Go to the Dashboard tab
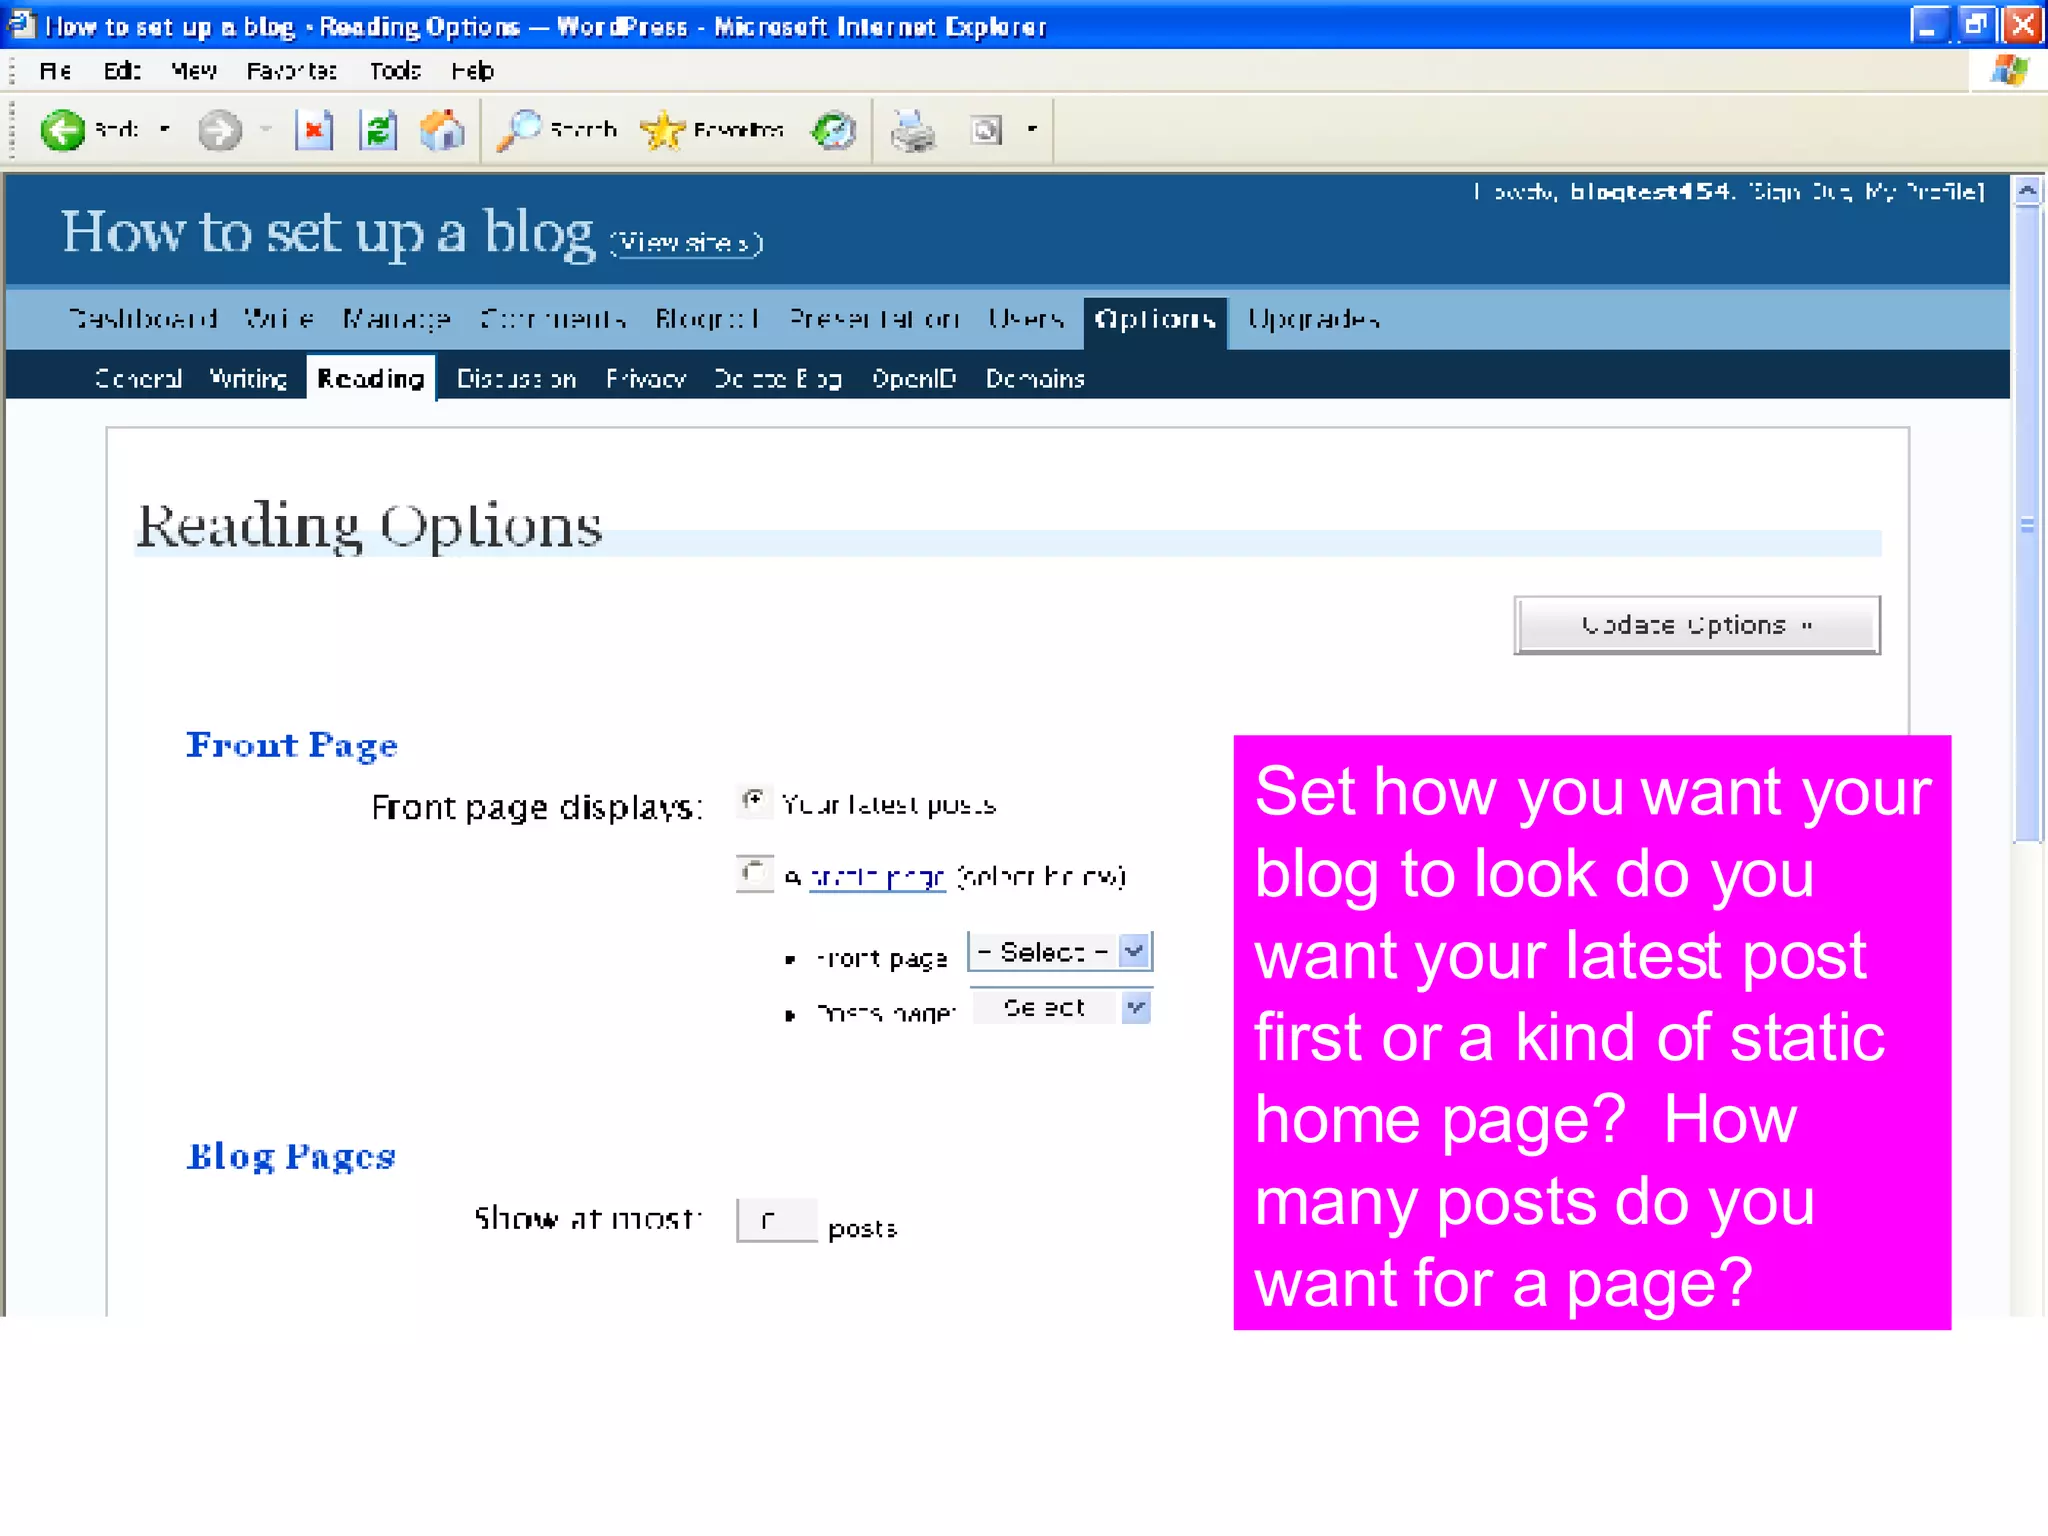Image resolution: width=2048 pixels, height=1536 pixels. [x=143, y=319]
